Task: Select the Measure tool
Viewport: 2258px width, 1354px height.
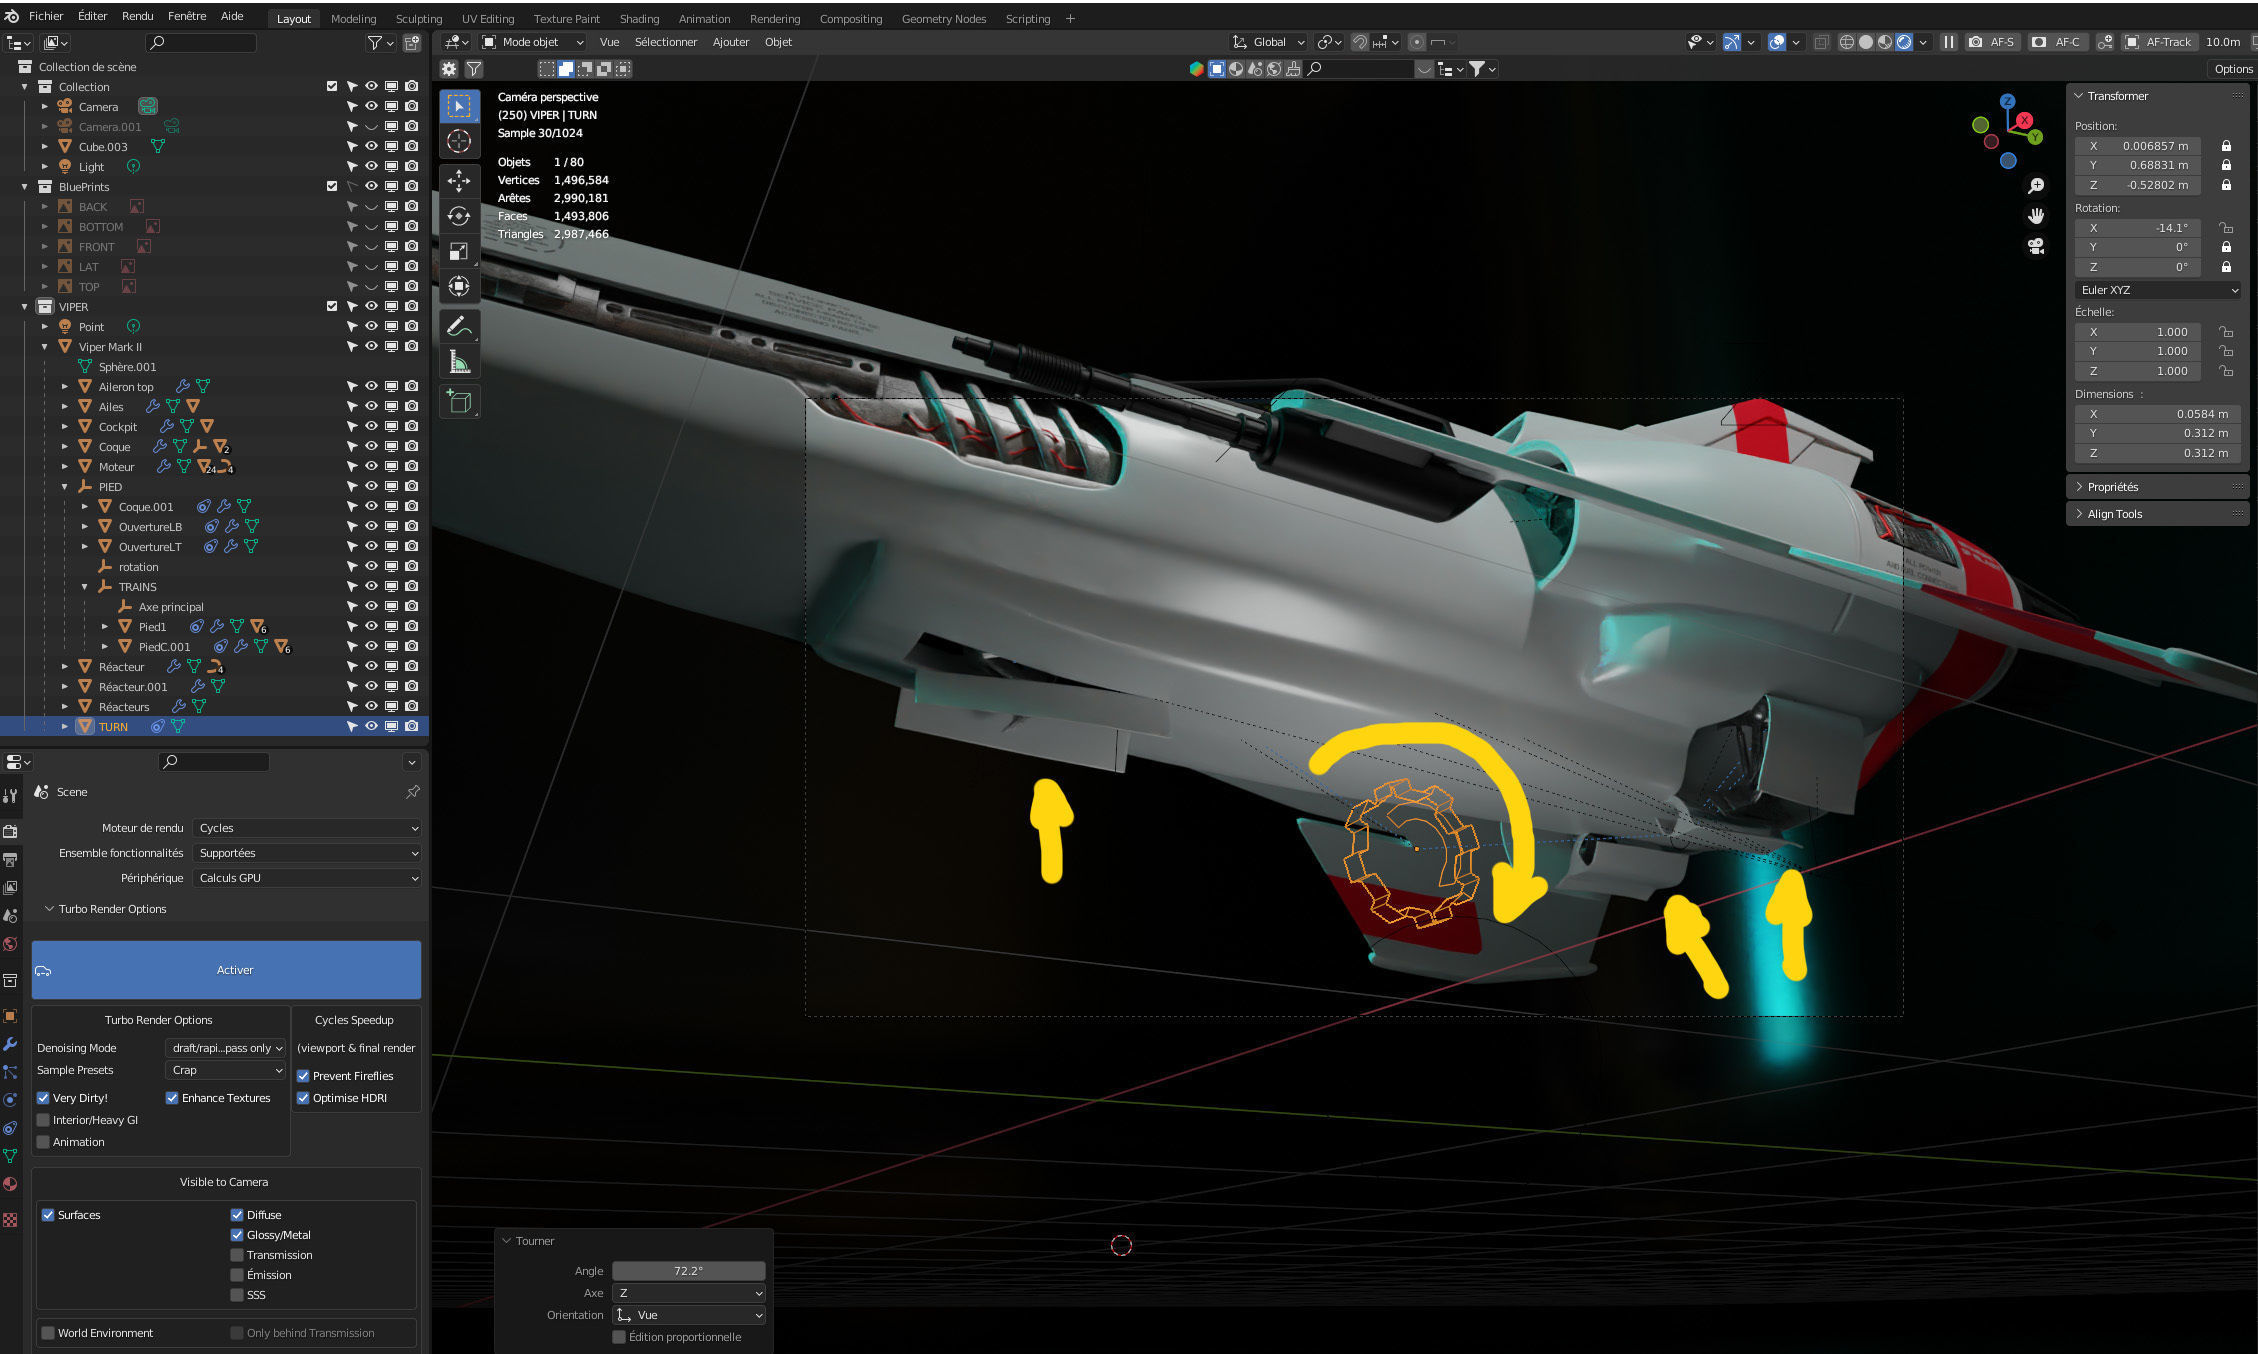Action: (459, 361)
